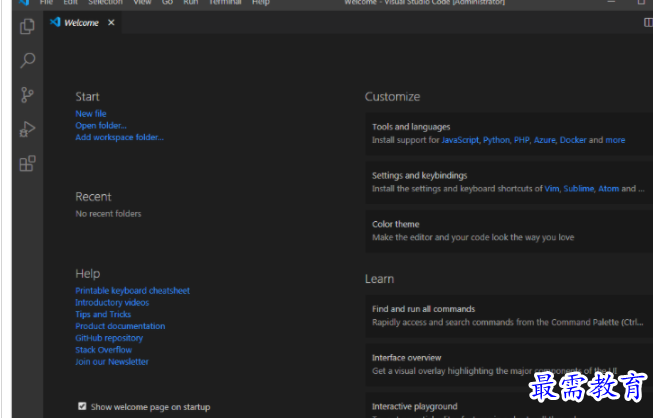The height and width of the screenshot is (418, 653).
Task: Click the Open folder... link
Action: coord(101,125)
